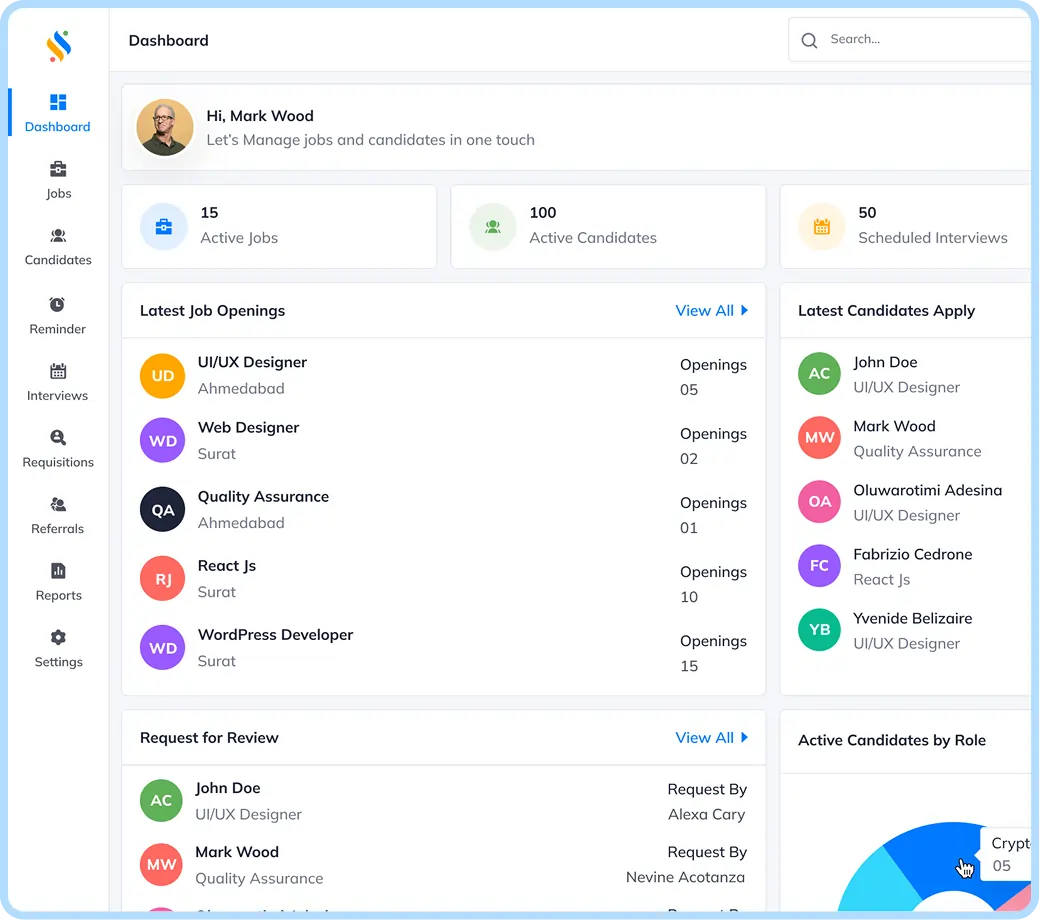Click the MW avatar in Latest Candidates Apply
1040x920 pixels.
820,438
